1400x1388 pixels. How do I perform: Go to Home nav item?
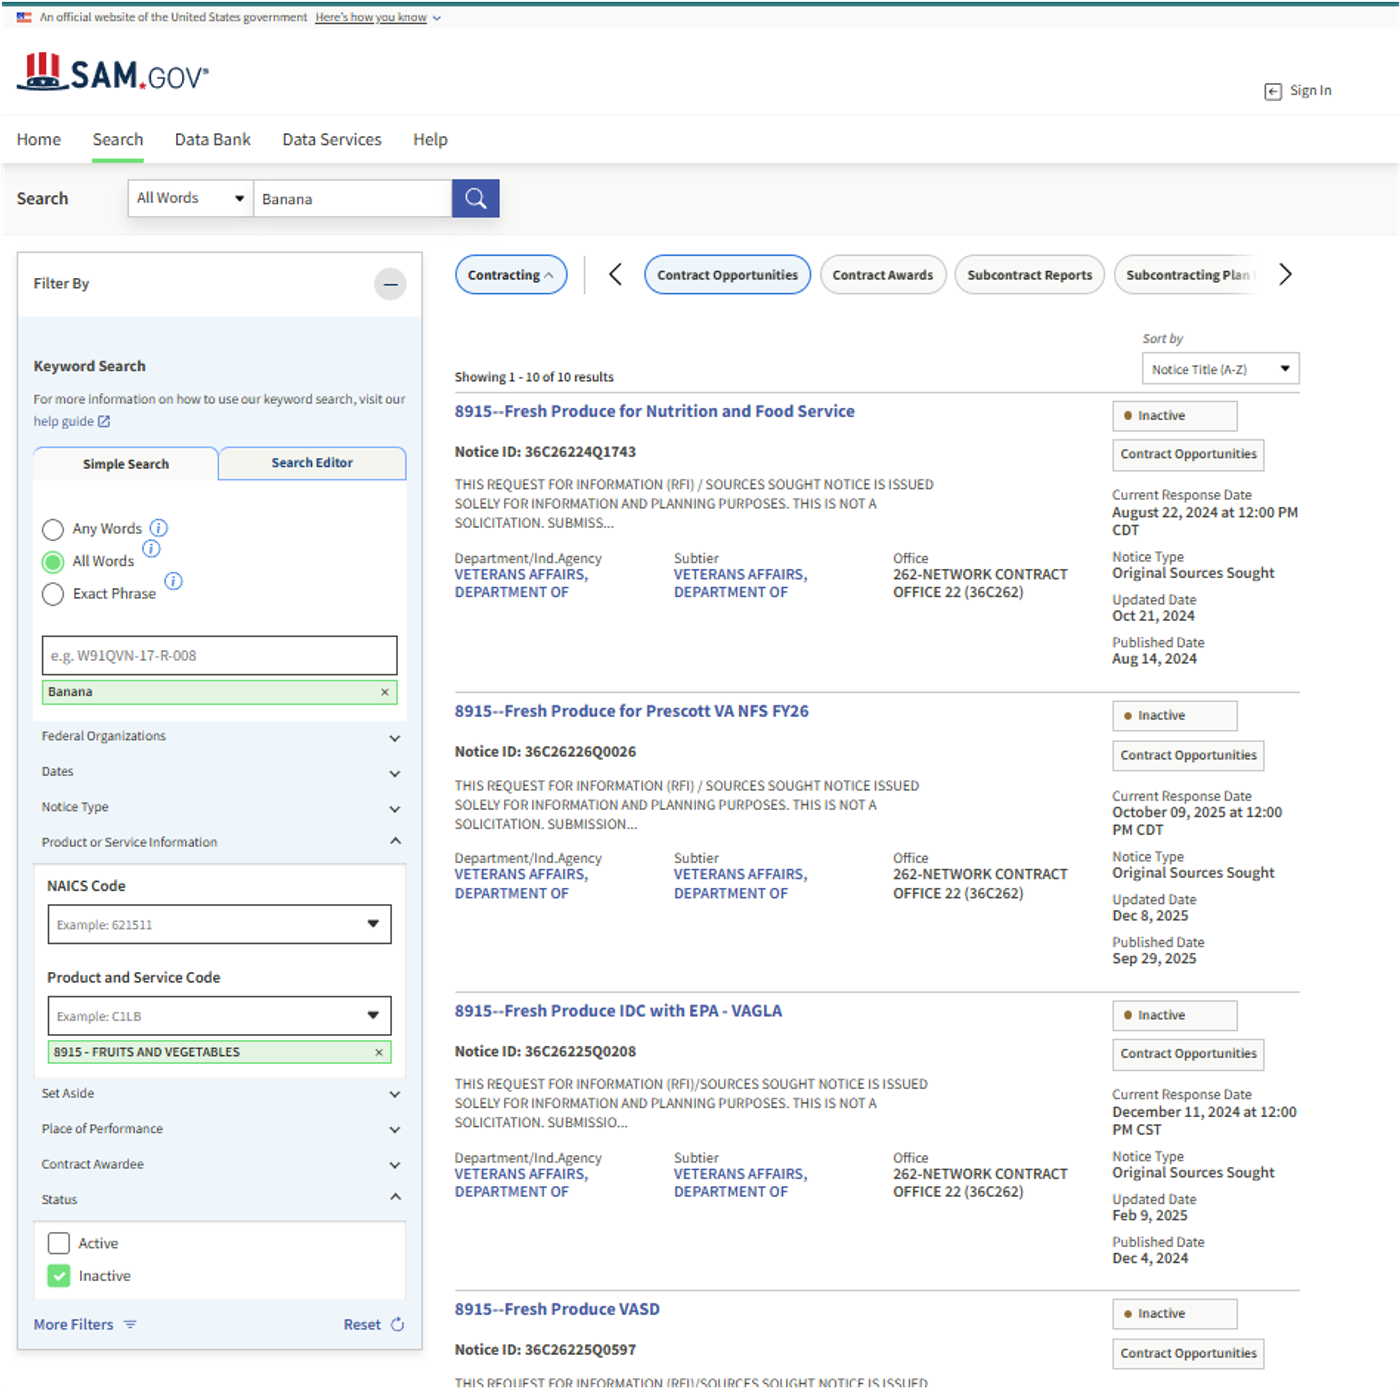click(x=39, y=140)
